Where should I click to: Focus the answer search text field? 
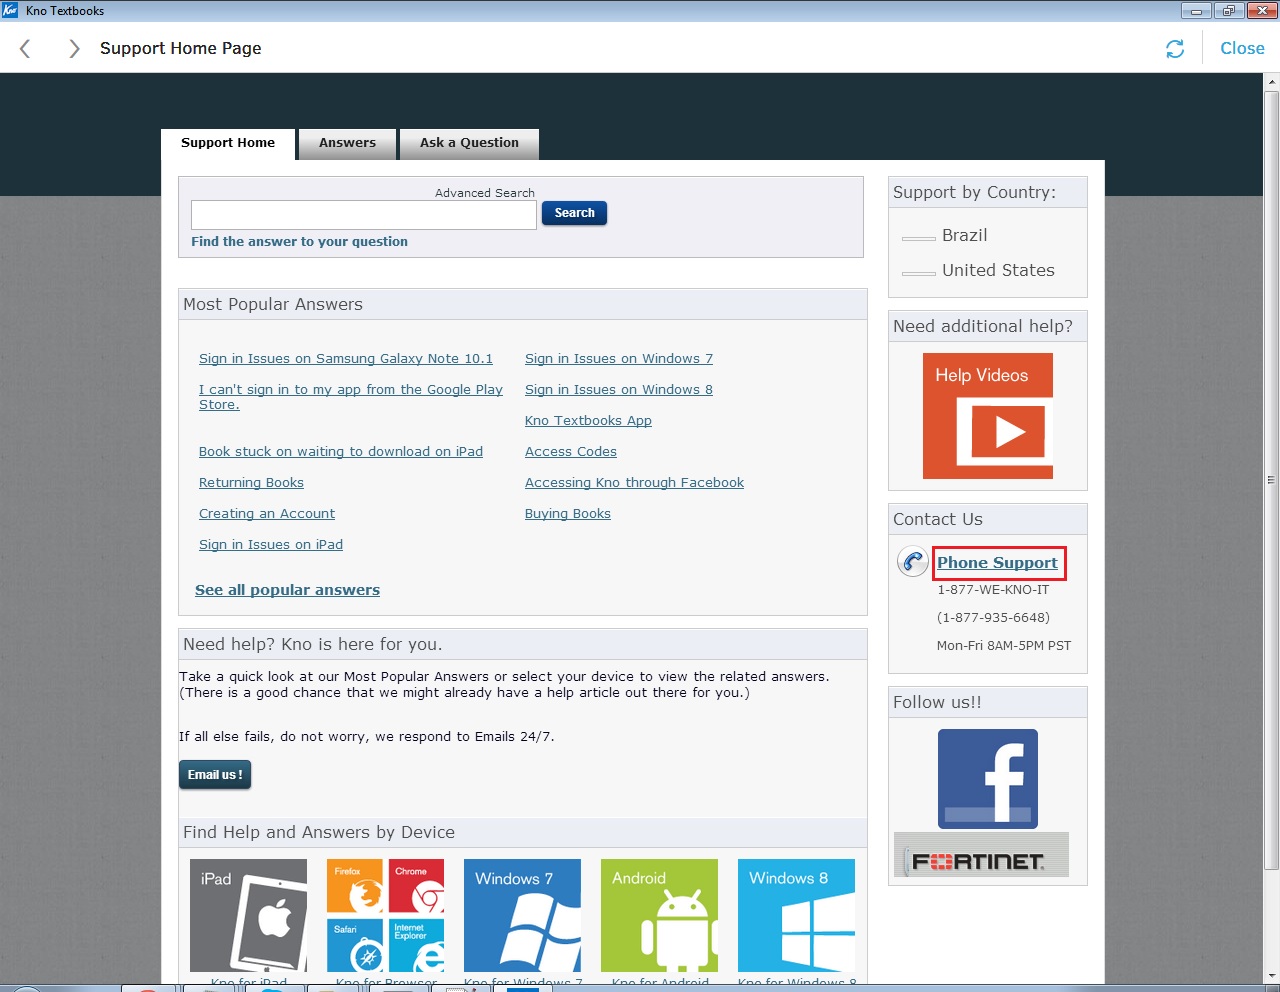[x=364, y=215]
